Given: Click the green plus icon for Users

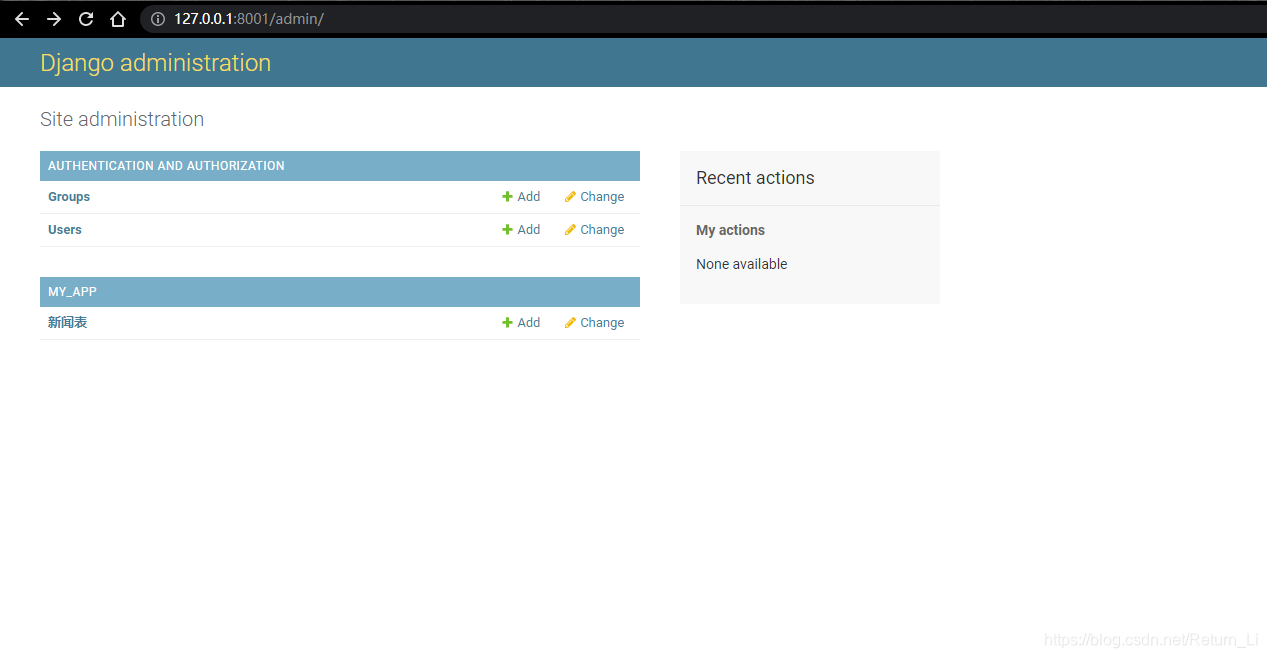Looking at the screenshot, I should click(x=507, y=230).
